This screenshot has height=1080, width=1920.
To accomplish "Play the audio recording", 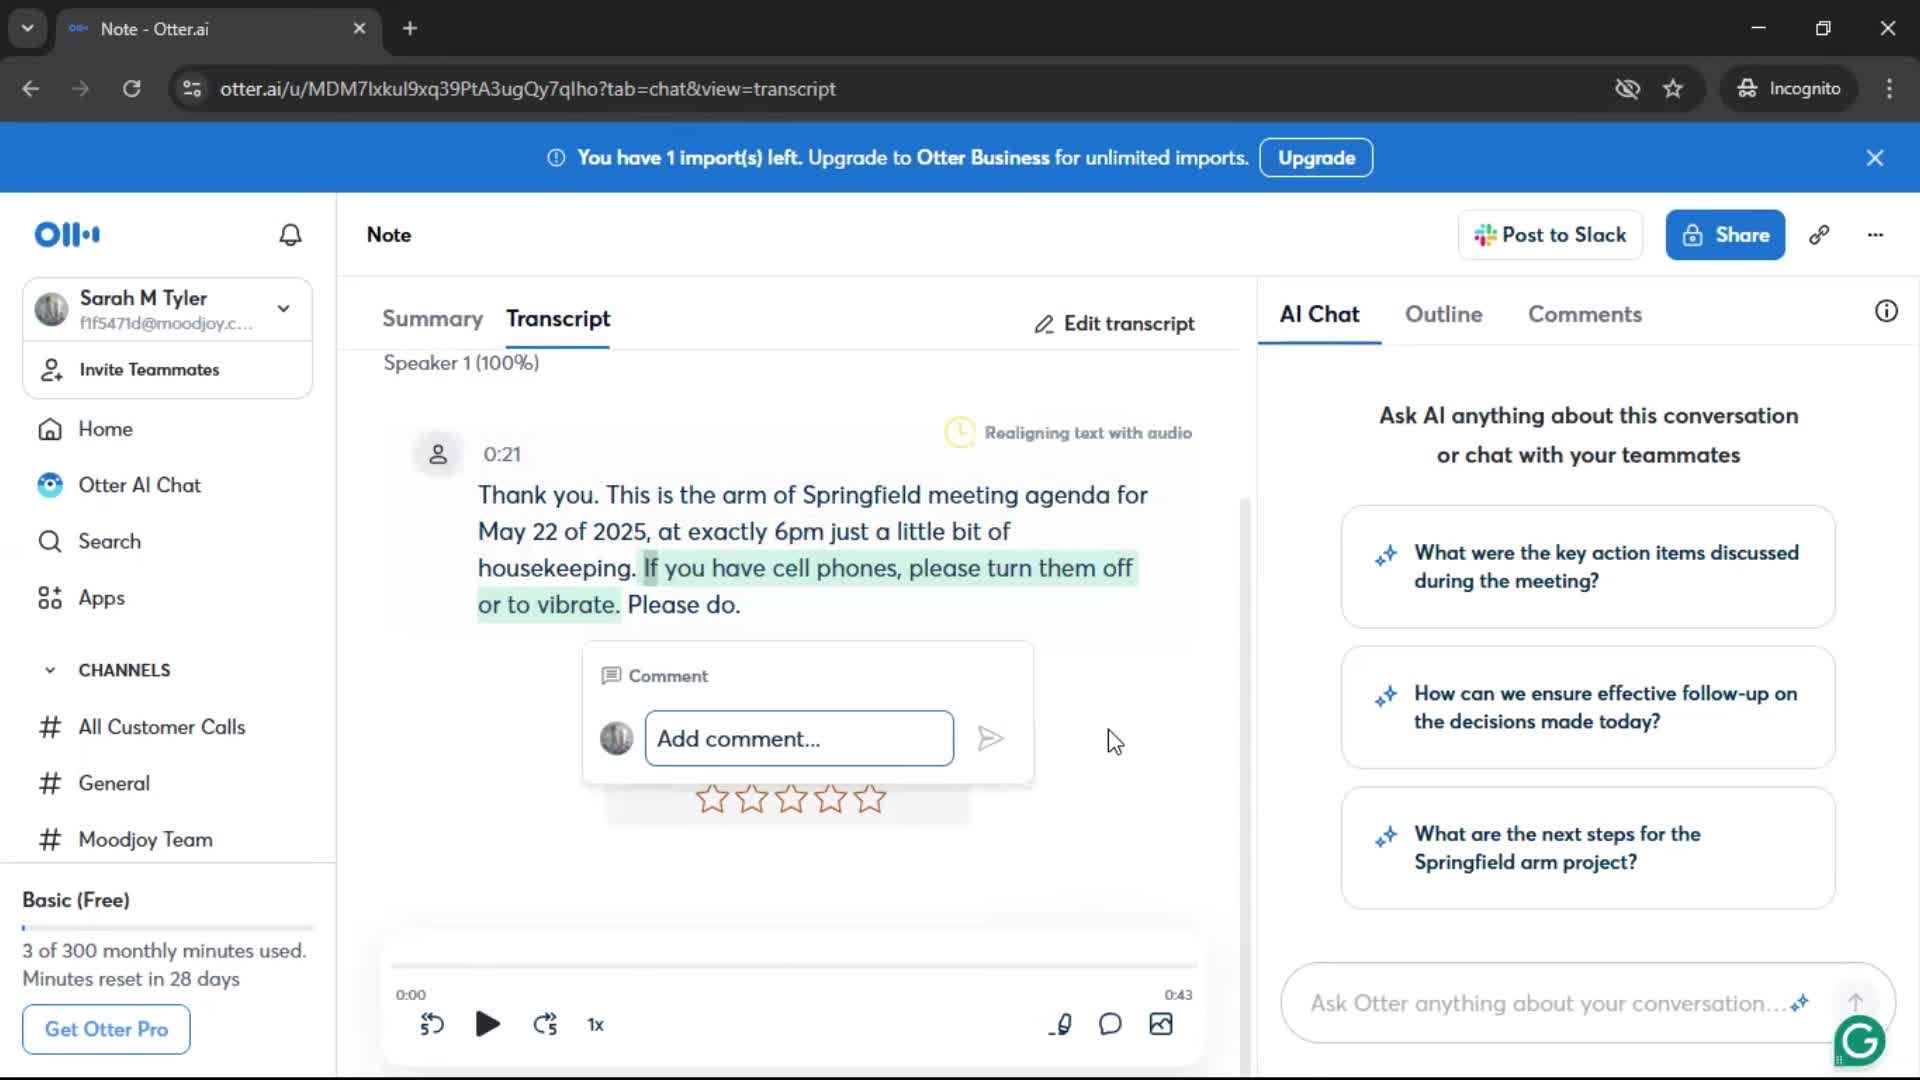I will pos(488,1024).
